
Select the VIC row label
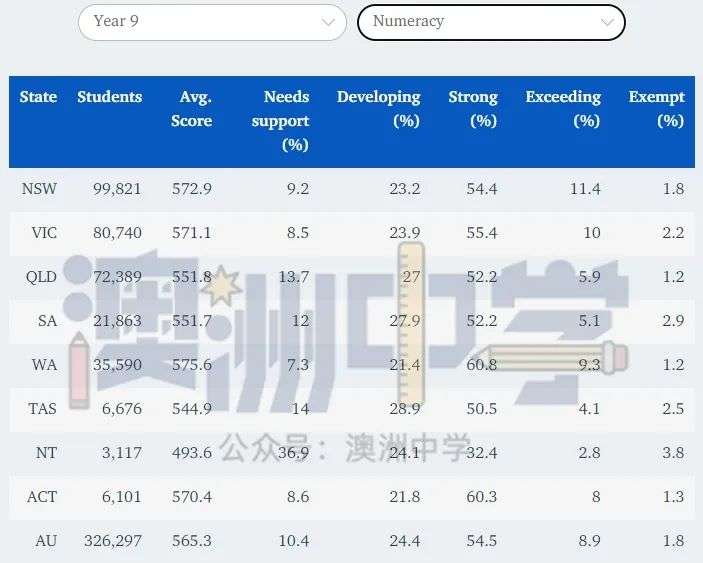click(44, 233)
